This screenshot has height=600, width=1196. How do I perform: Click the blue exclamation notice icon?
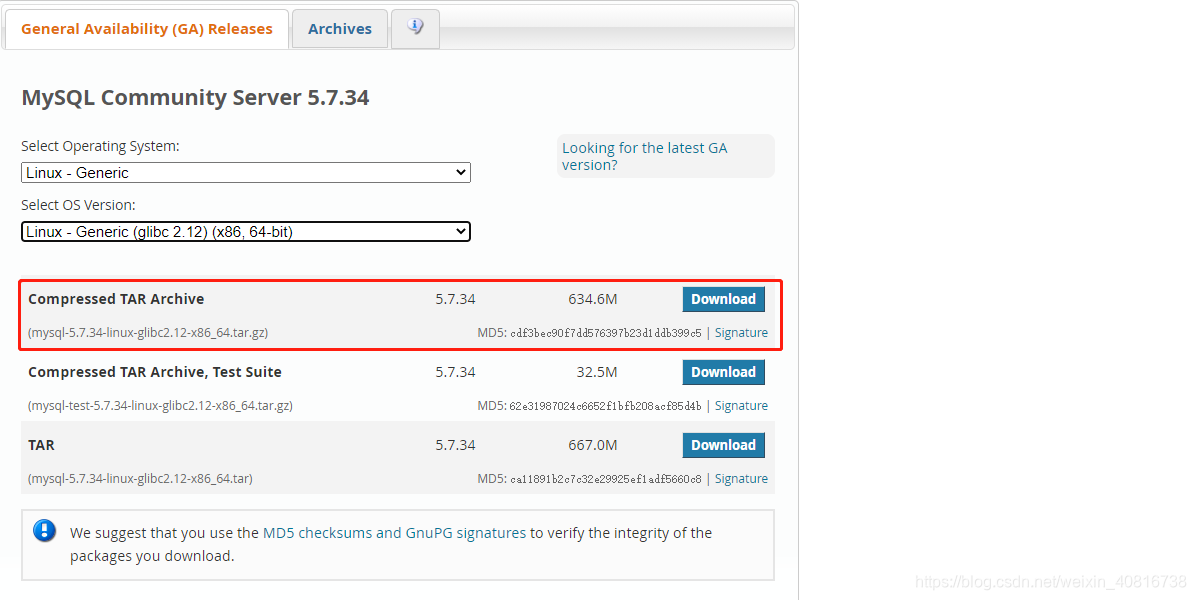click(45, 530)
